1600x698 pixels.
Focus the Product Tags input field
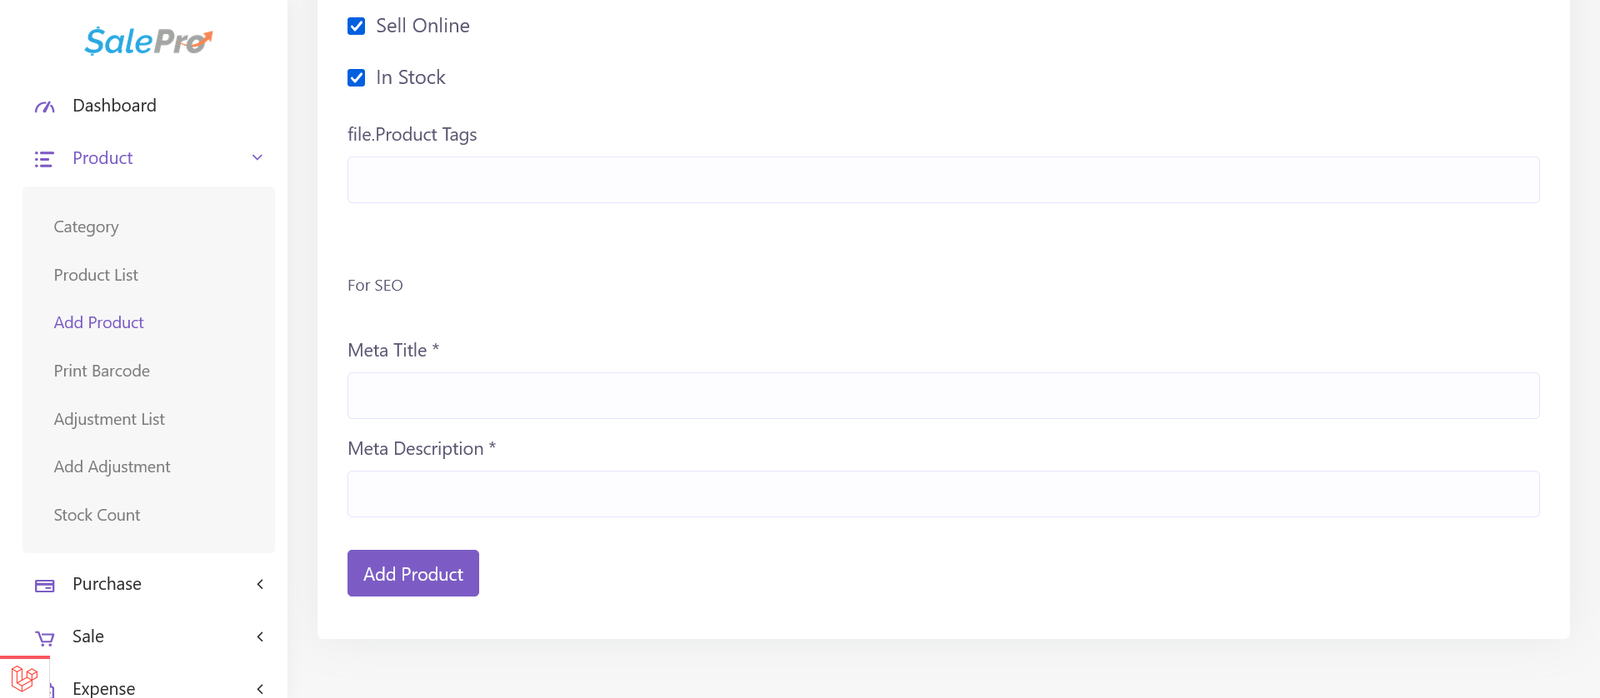[x=943, y=180]
